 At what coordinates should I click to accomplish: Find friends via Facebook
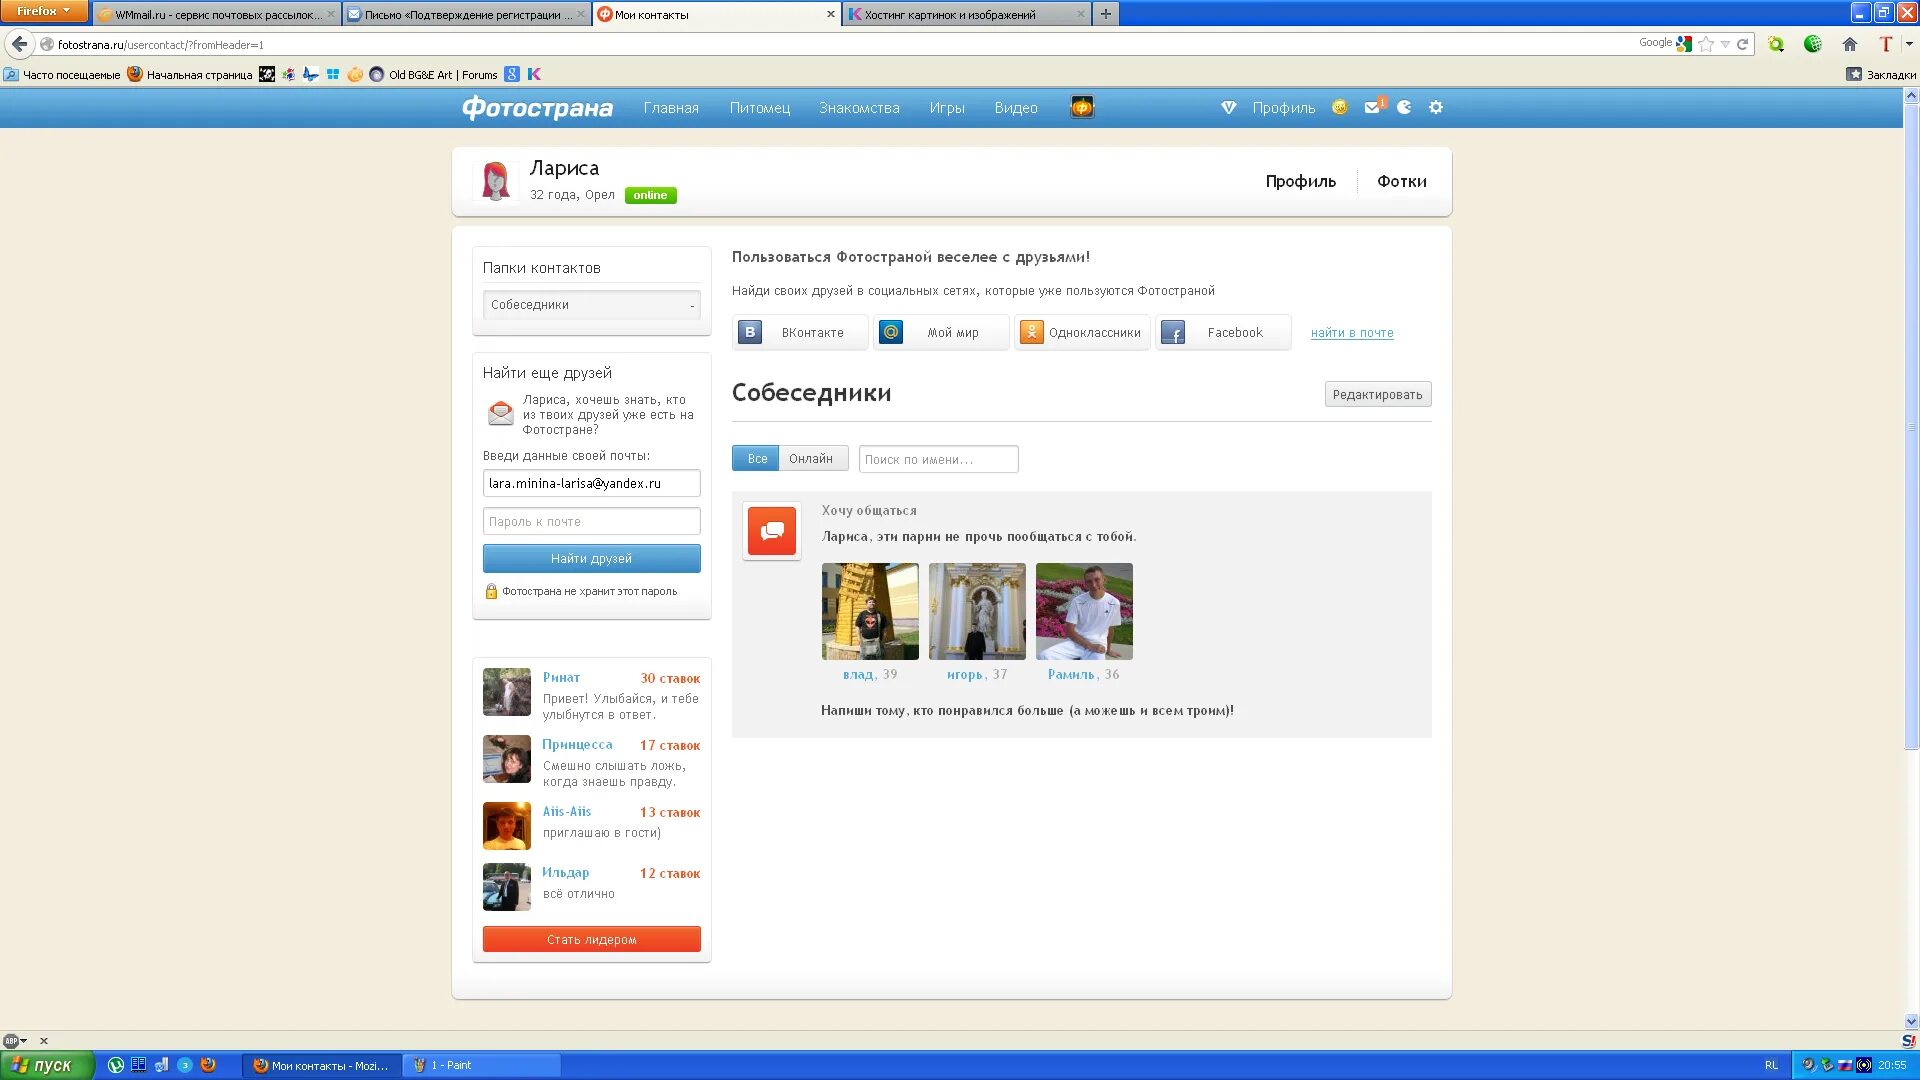point(1223,333)
